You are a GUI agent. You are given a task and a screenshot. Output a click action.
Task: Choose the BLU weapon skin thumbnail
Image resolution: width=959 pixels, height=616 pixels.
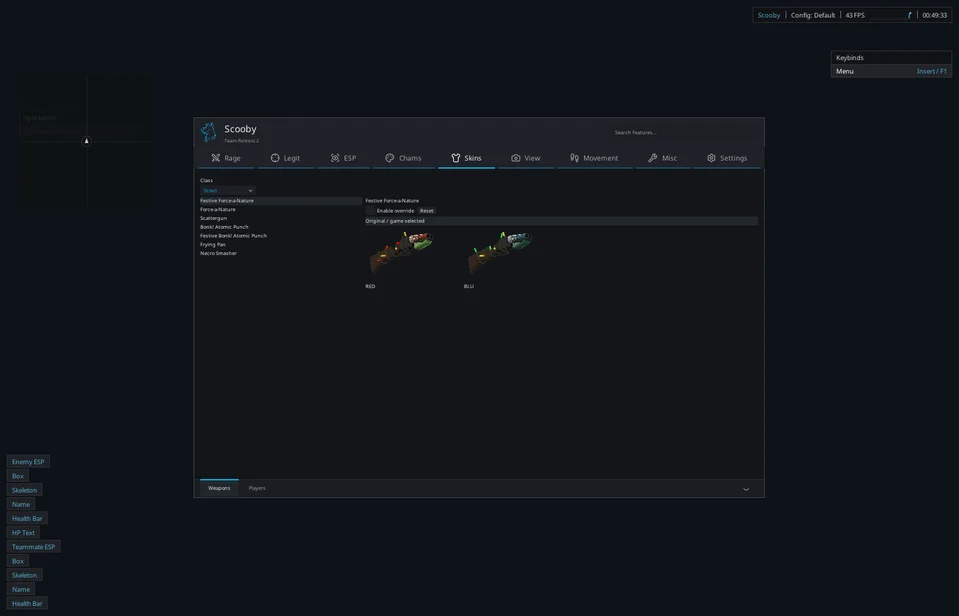pyautogui.click(x=500, y=253)
